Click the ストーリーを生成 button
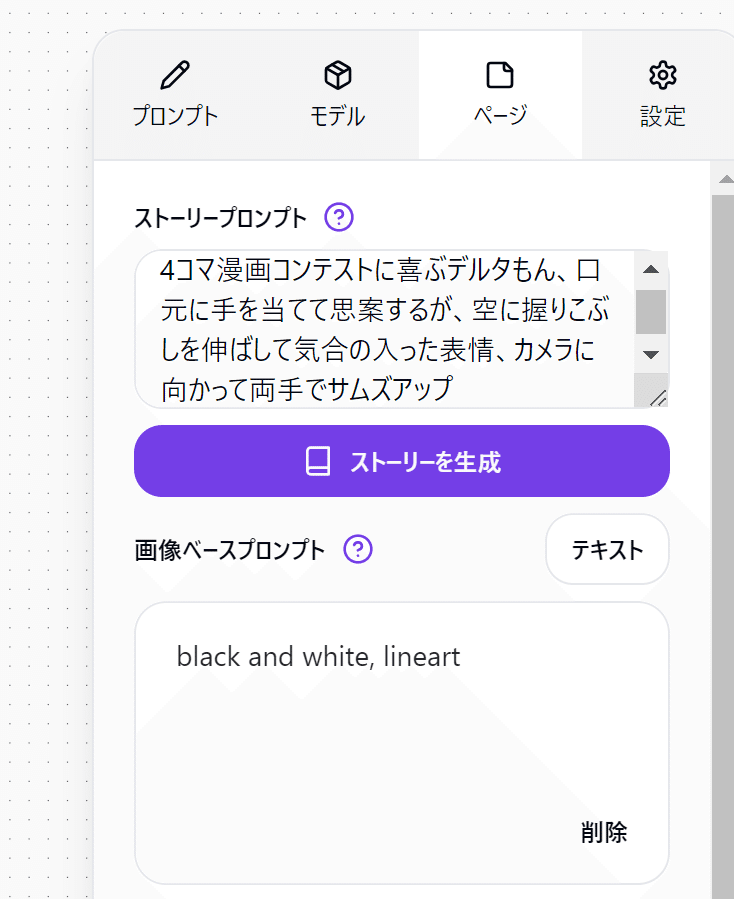 [x=402, y=461]
